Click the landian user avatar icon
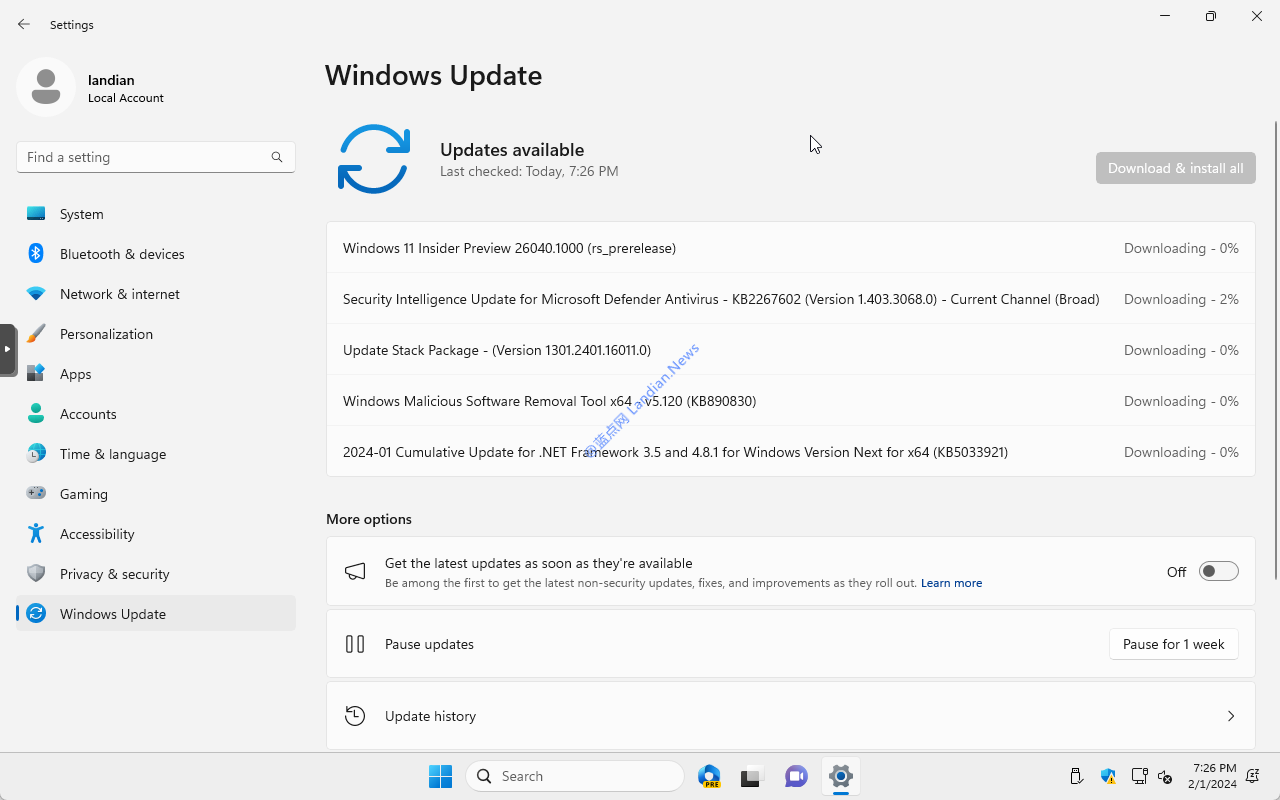The image size is (1280, 800). click(x=46, y=87)
